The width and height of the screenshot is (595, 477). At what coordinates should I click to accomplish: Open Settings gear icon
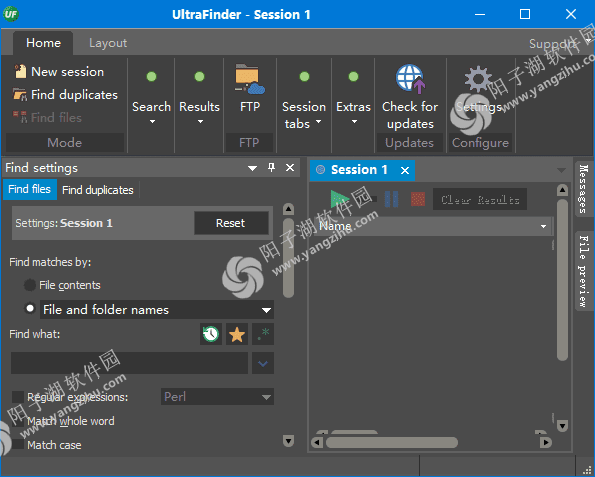tap(478, 79)
